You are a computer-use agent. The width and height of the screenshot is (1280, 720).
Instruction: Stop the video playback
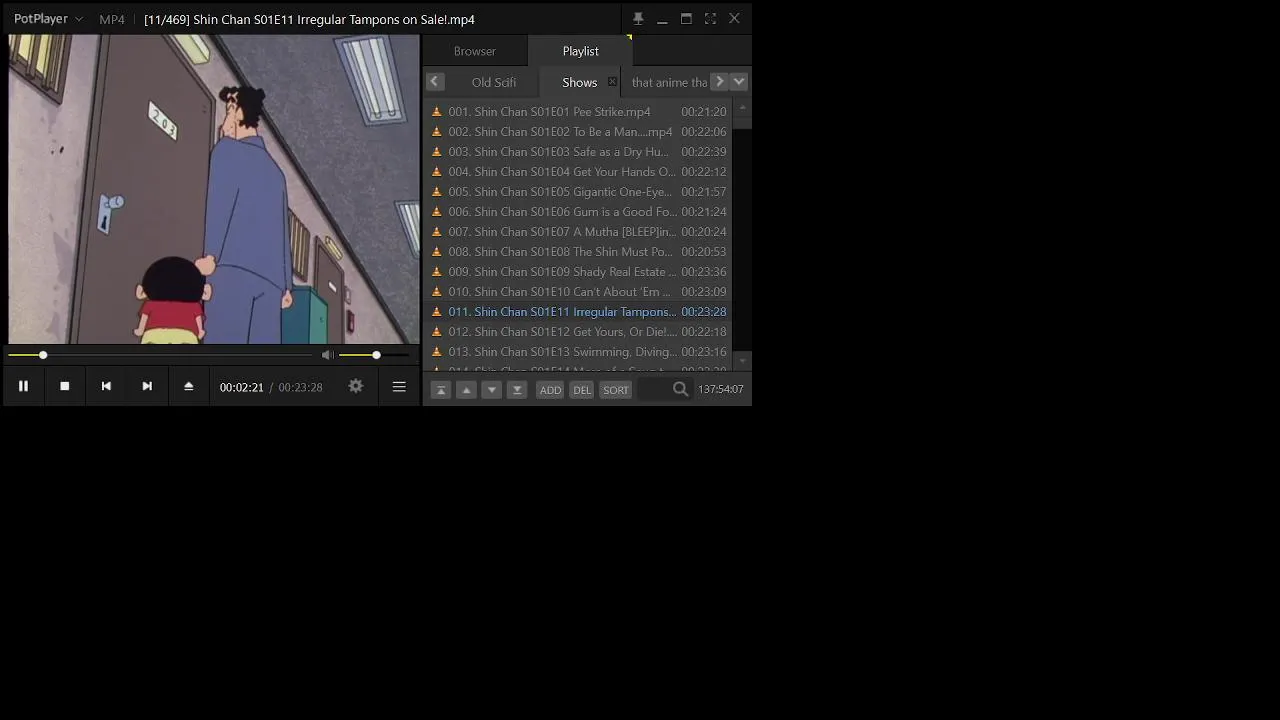coord(65,386)
